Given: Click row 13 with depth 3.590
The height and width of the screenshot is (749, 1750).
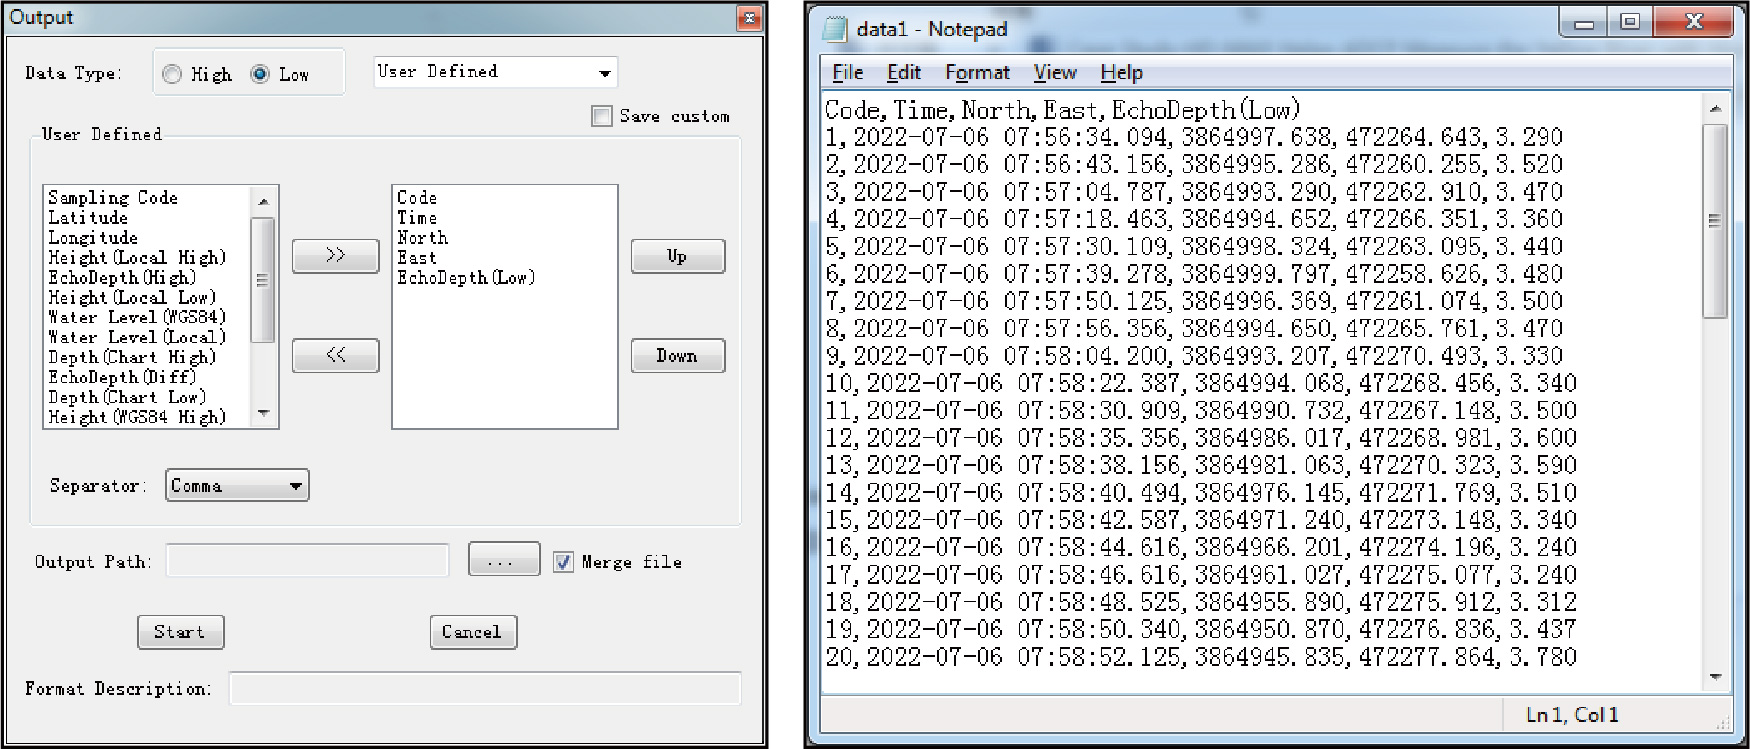Looking at the screenshot, I should [x=1200, y=465].
